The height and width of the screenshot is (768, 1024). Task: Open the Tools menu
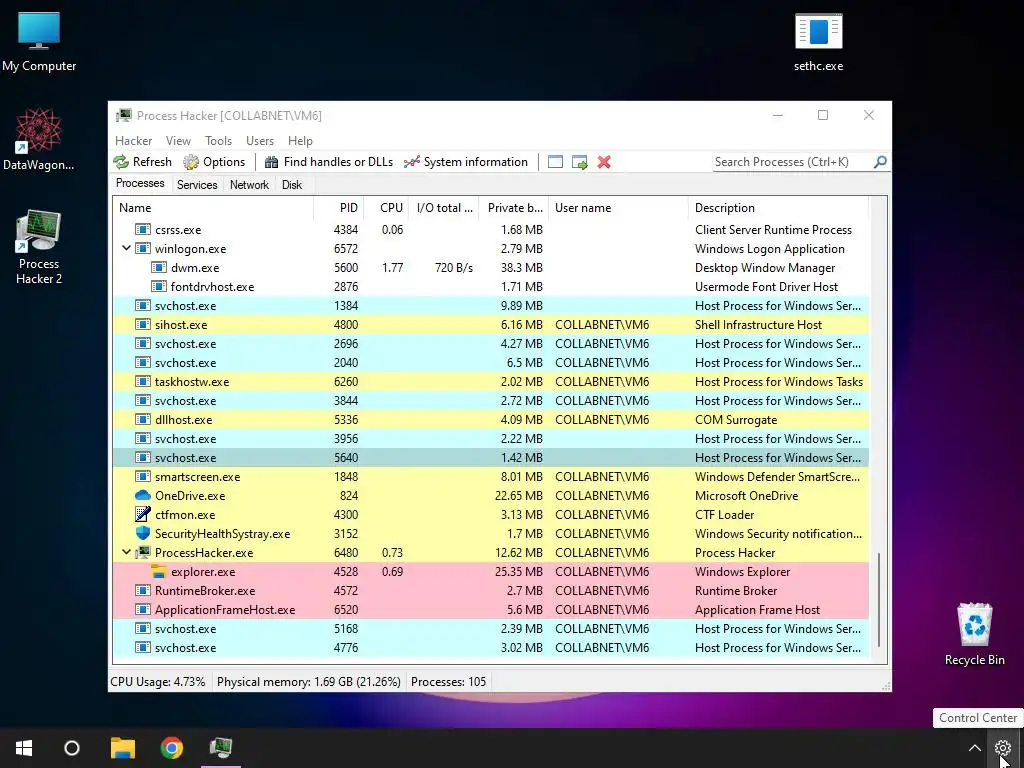[218, 141]
